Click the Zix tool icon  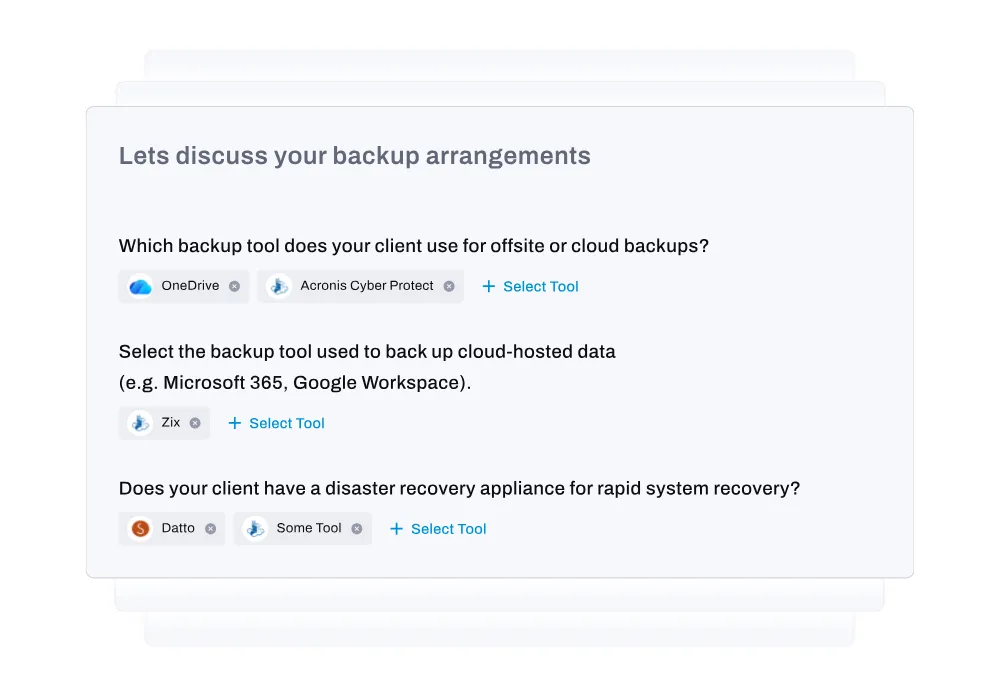click(x=139, y=422)
